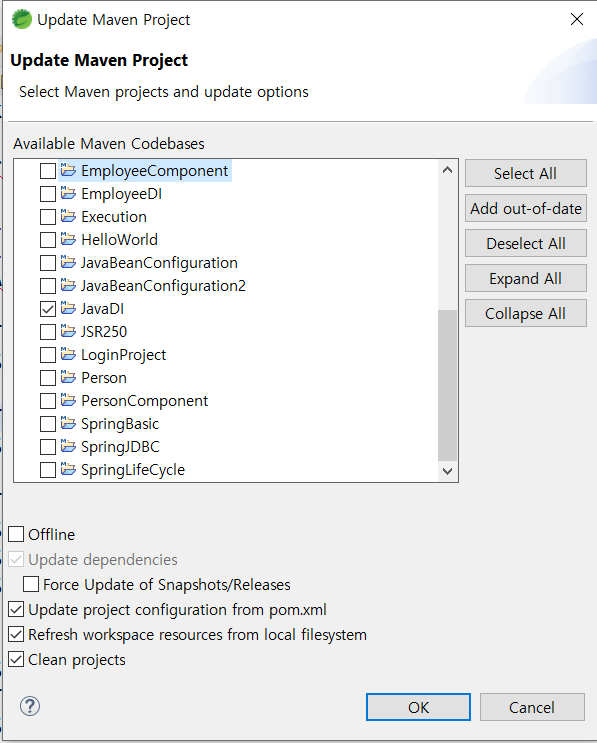This screenshot has width=597, height=743.
Task: Select the JavaDI project name
Action: point(102,308)
